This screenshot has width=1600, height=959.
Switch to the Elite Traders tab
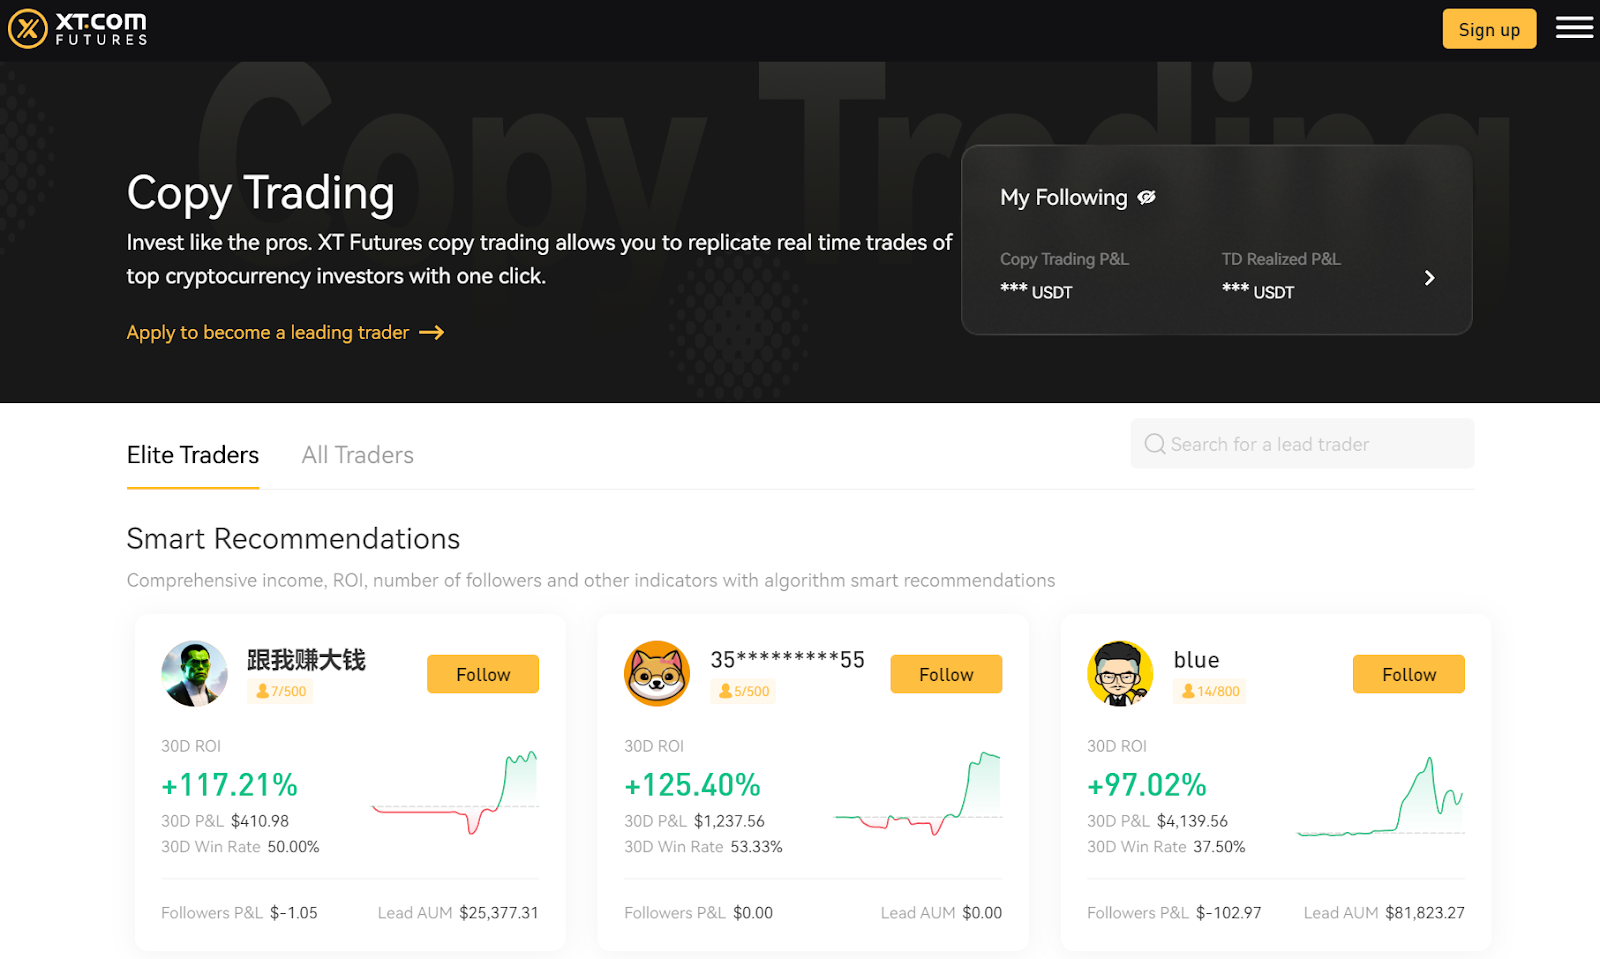coord(193,455)
